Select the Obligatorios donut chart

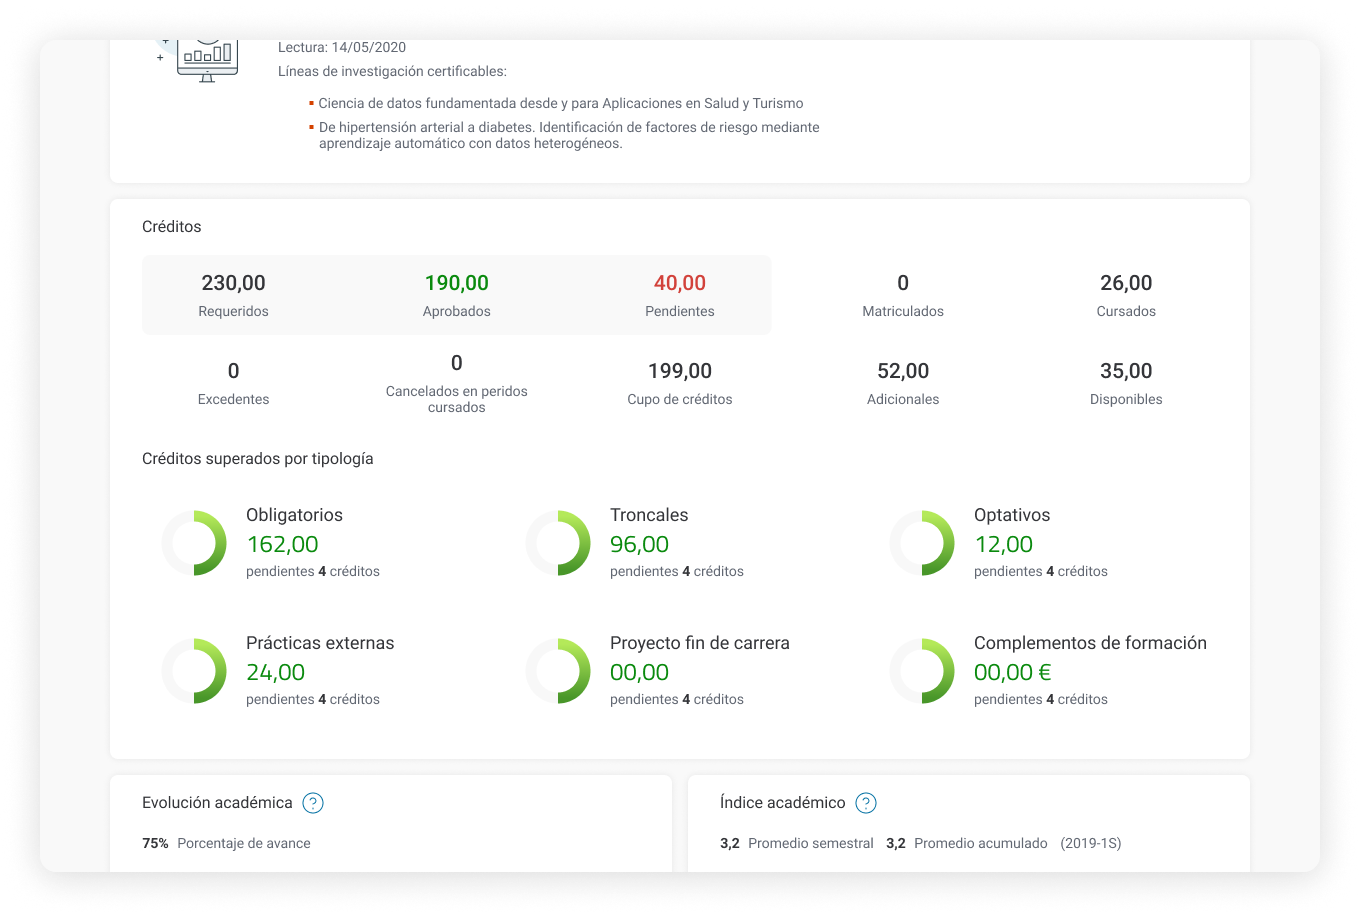pos(194,543)
